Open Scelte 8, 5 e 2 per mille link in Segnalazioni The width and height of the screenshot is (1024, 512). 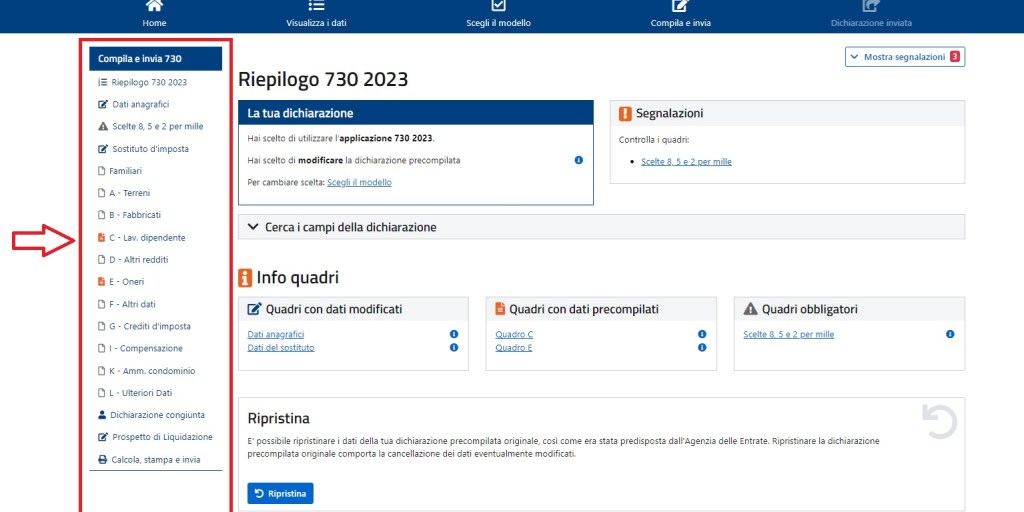coord(686,162)
